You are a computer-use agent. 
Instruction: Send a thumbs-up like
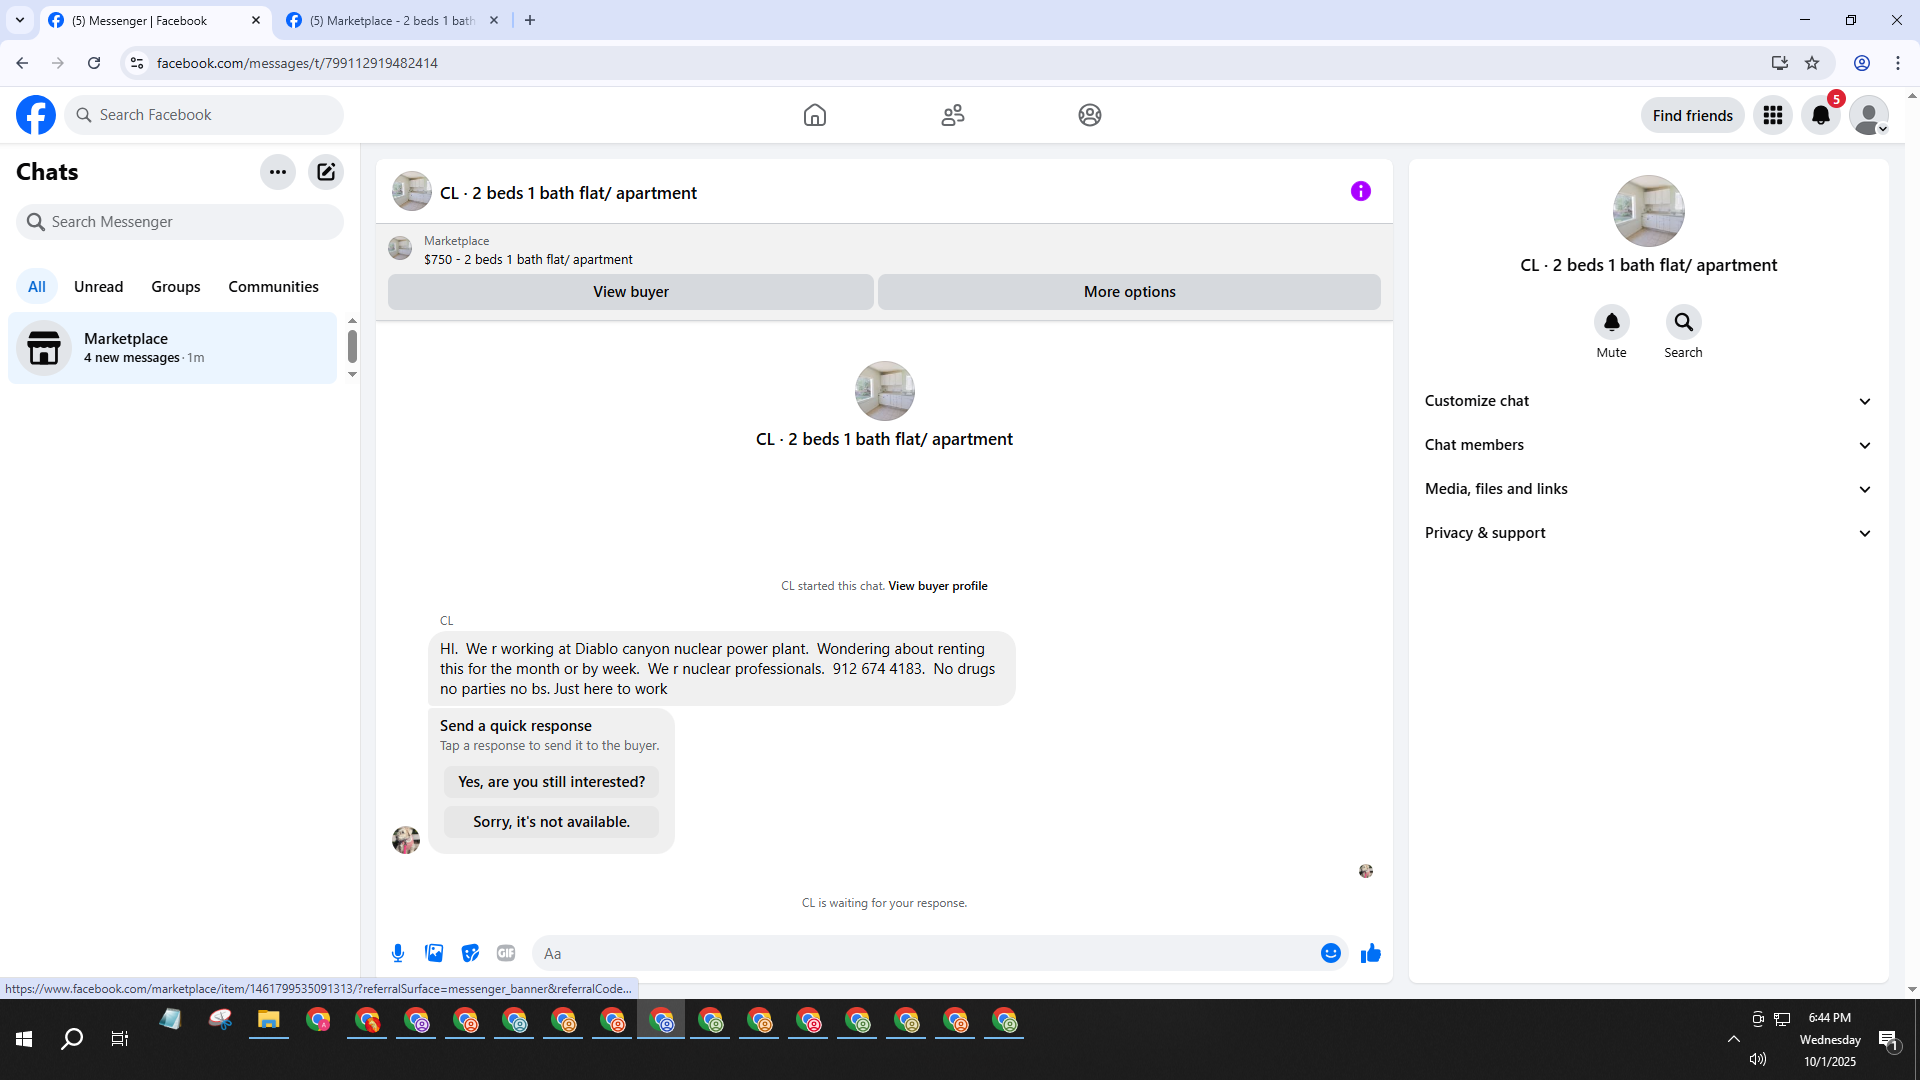(x=1371, y=953)
